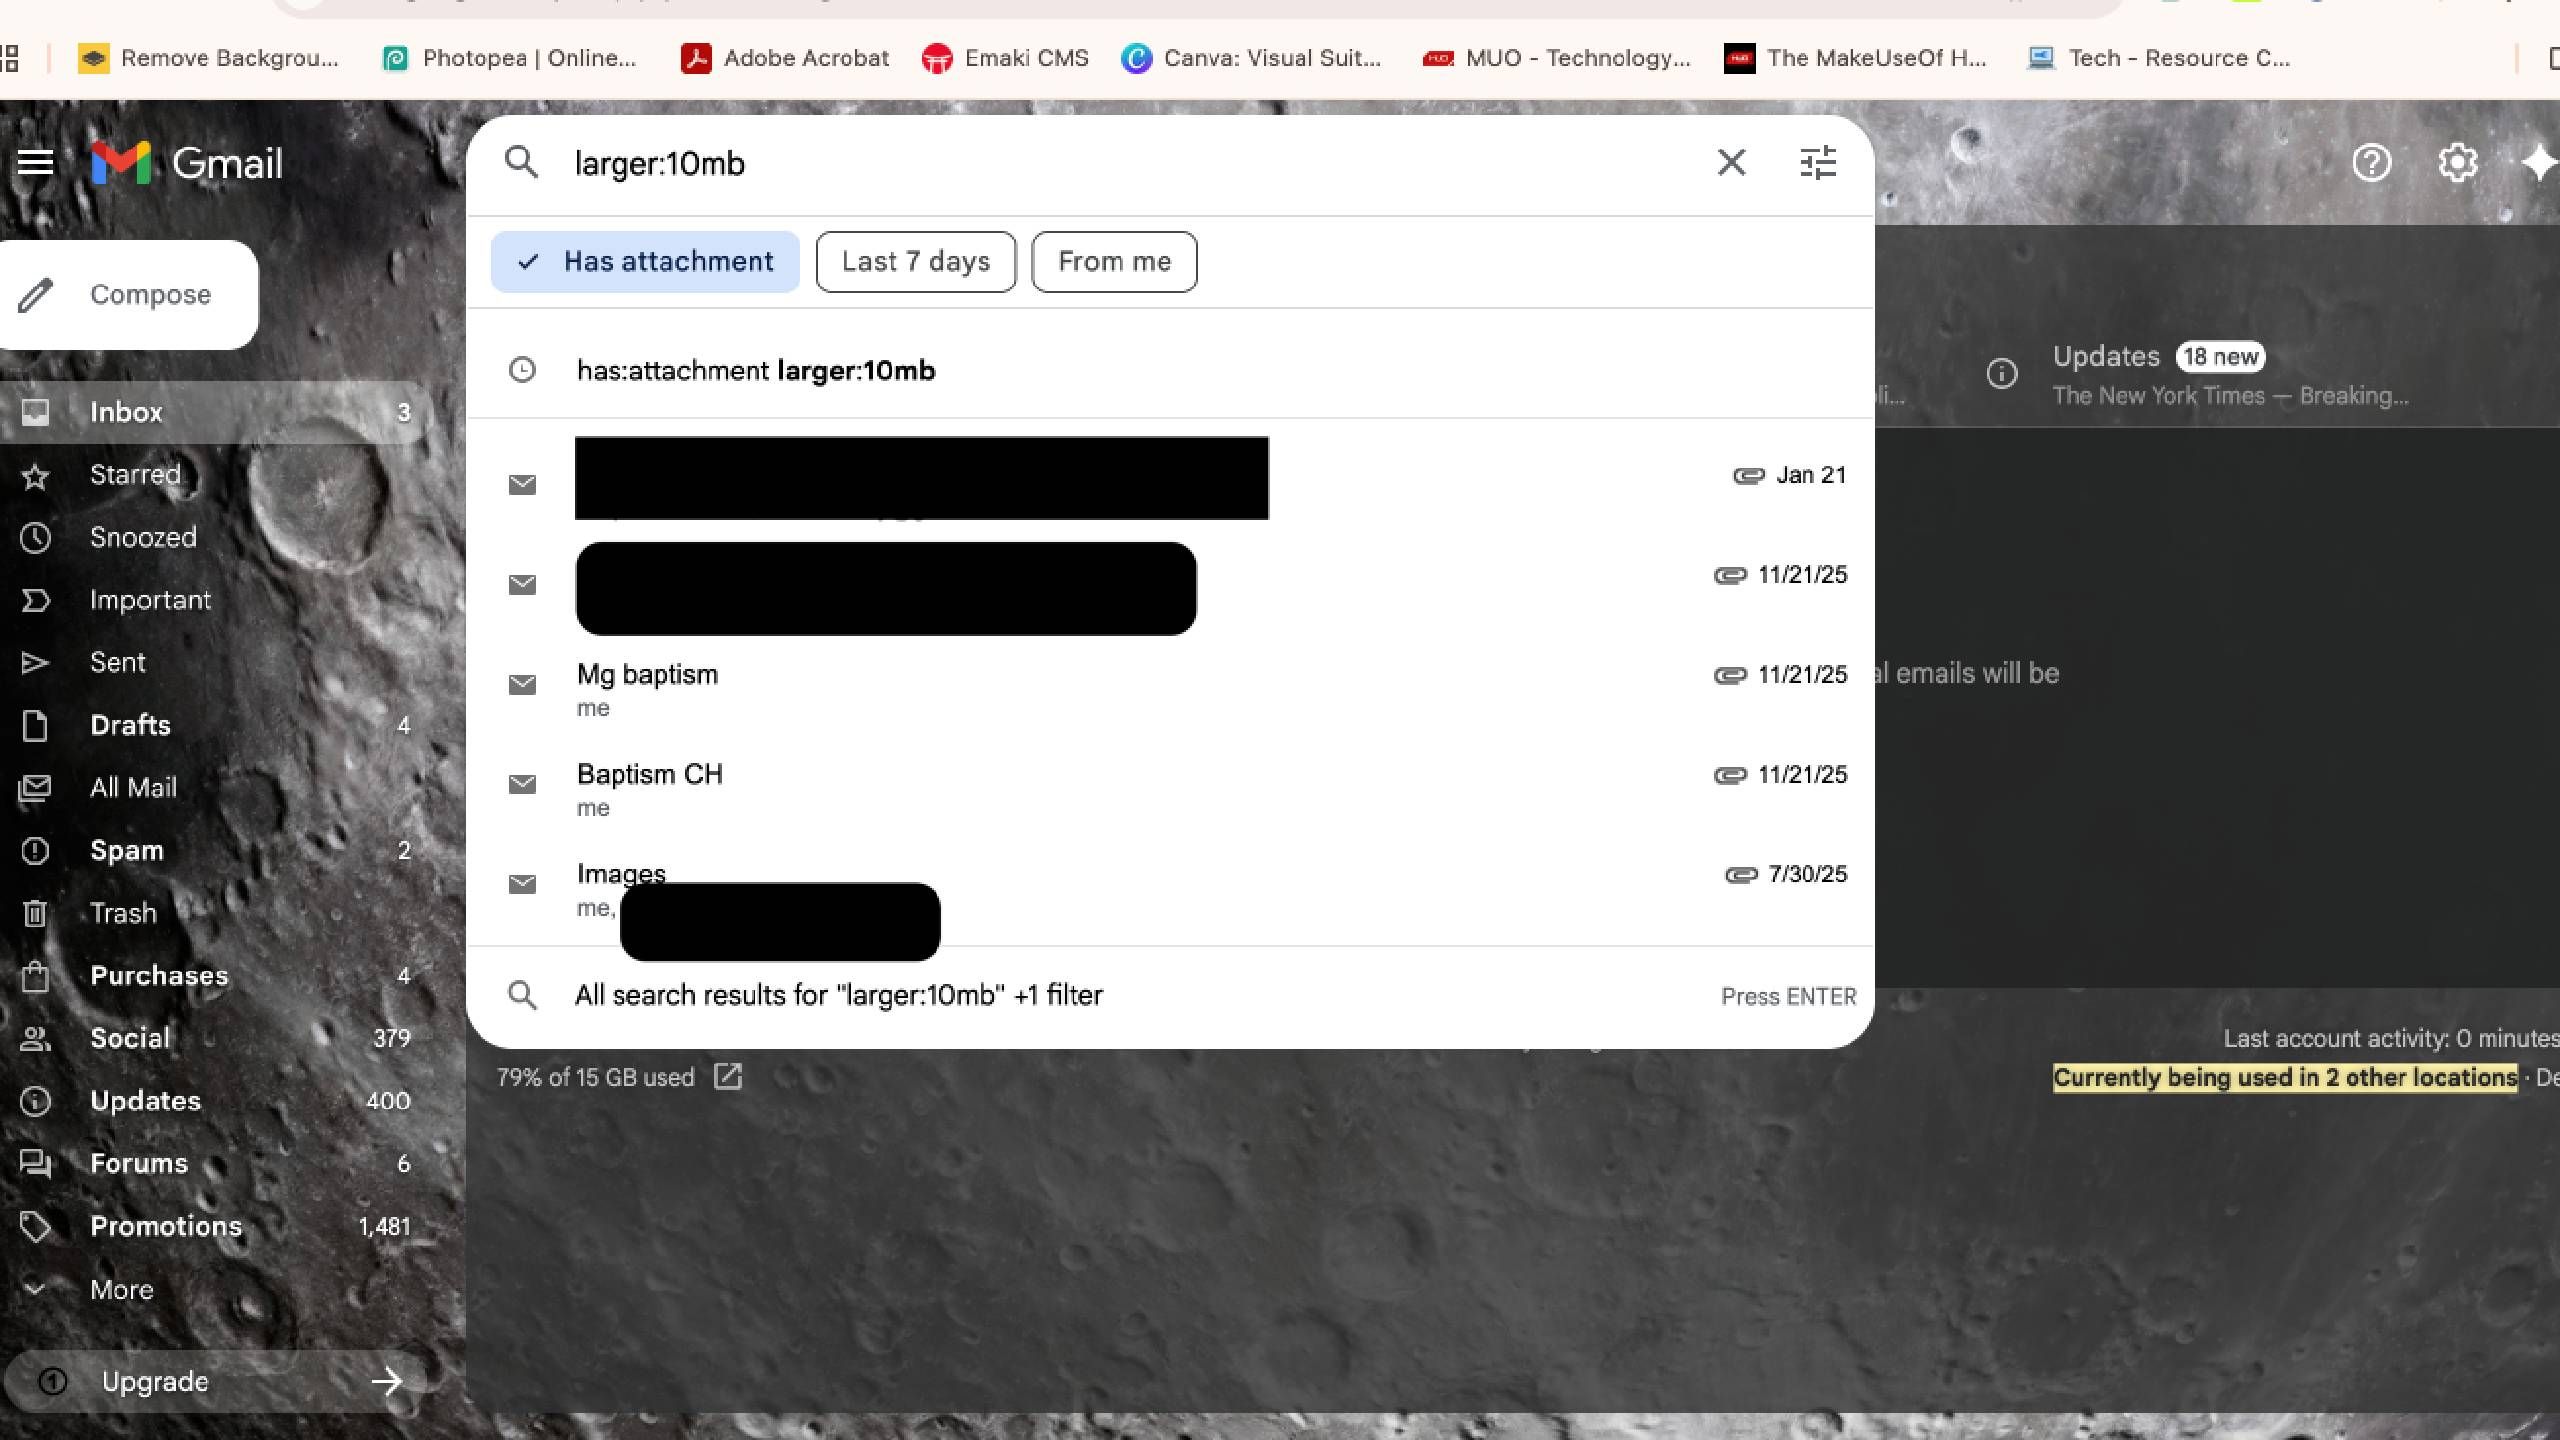
Task: Click the Gemini sparkle icon
Action: click(2538, 162)
